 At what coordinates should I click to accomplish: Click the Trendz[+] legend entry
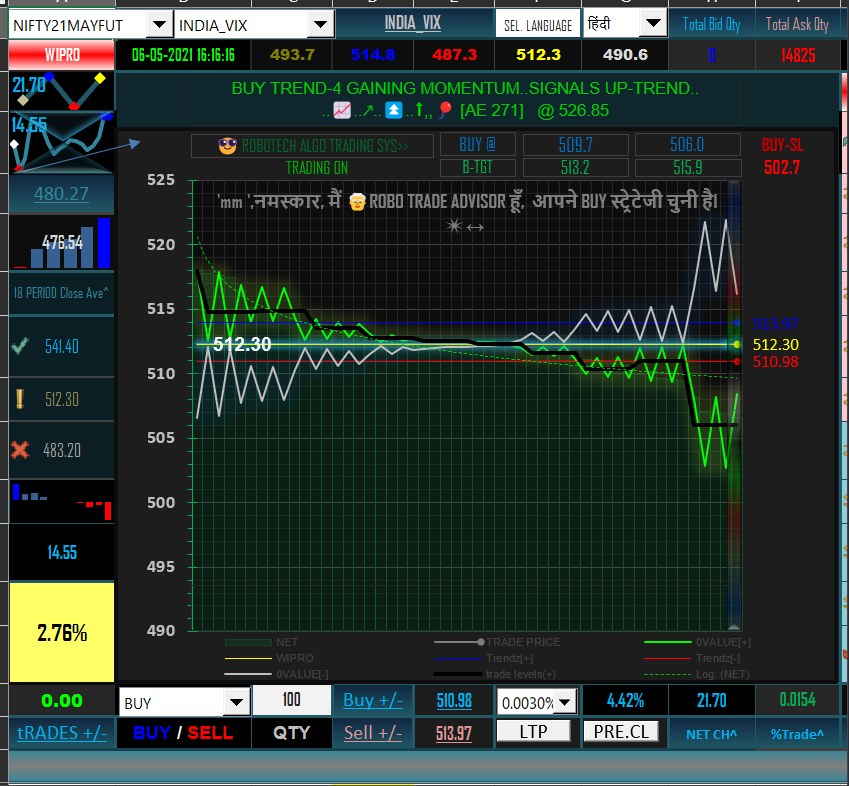click(x=484, y=658)
